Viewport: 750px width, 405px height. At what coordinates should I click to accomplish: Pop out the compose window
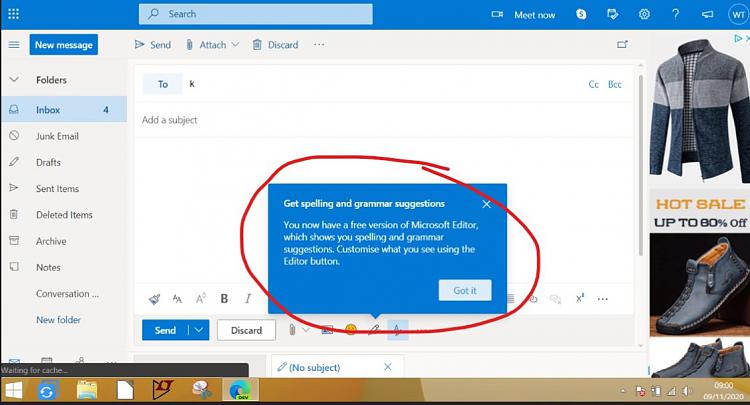(x=622, y=44)
